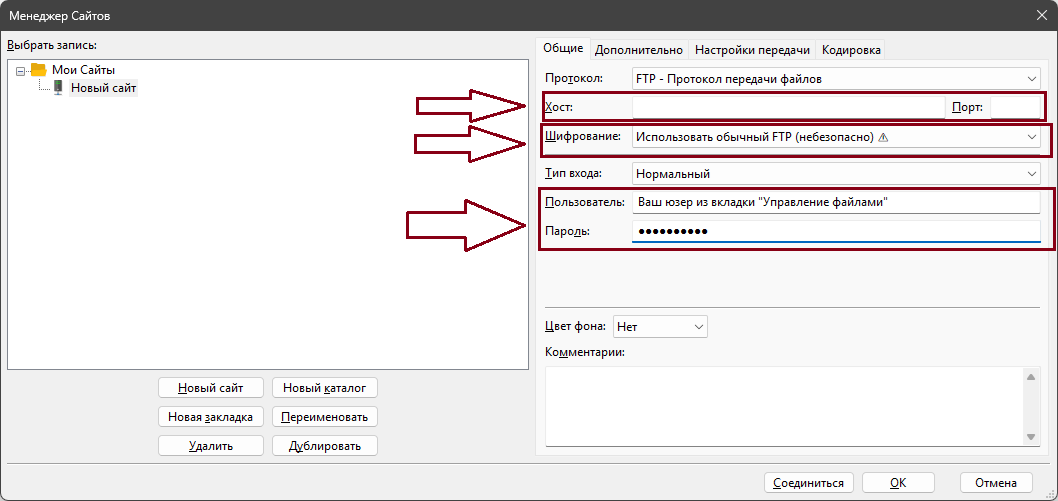The width and height of the screenshot is (1058, 501).
Task: Click the Новый сайт server icon
Action: coord(58,88)
